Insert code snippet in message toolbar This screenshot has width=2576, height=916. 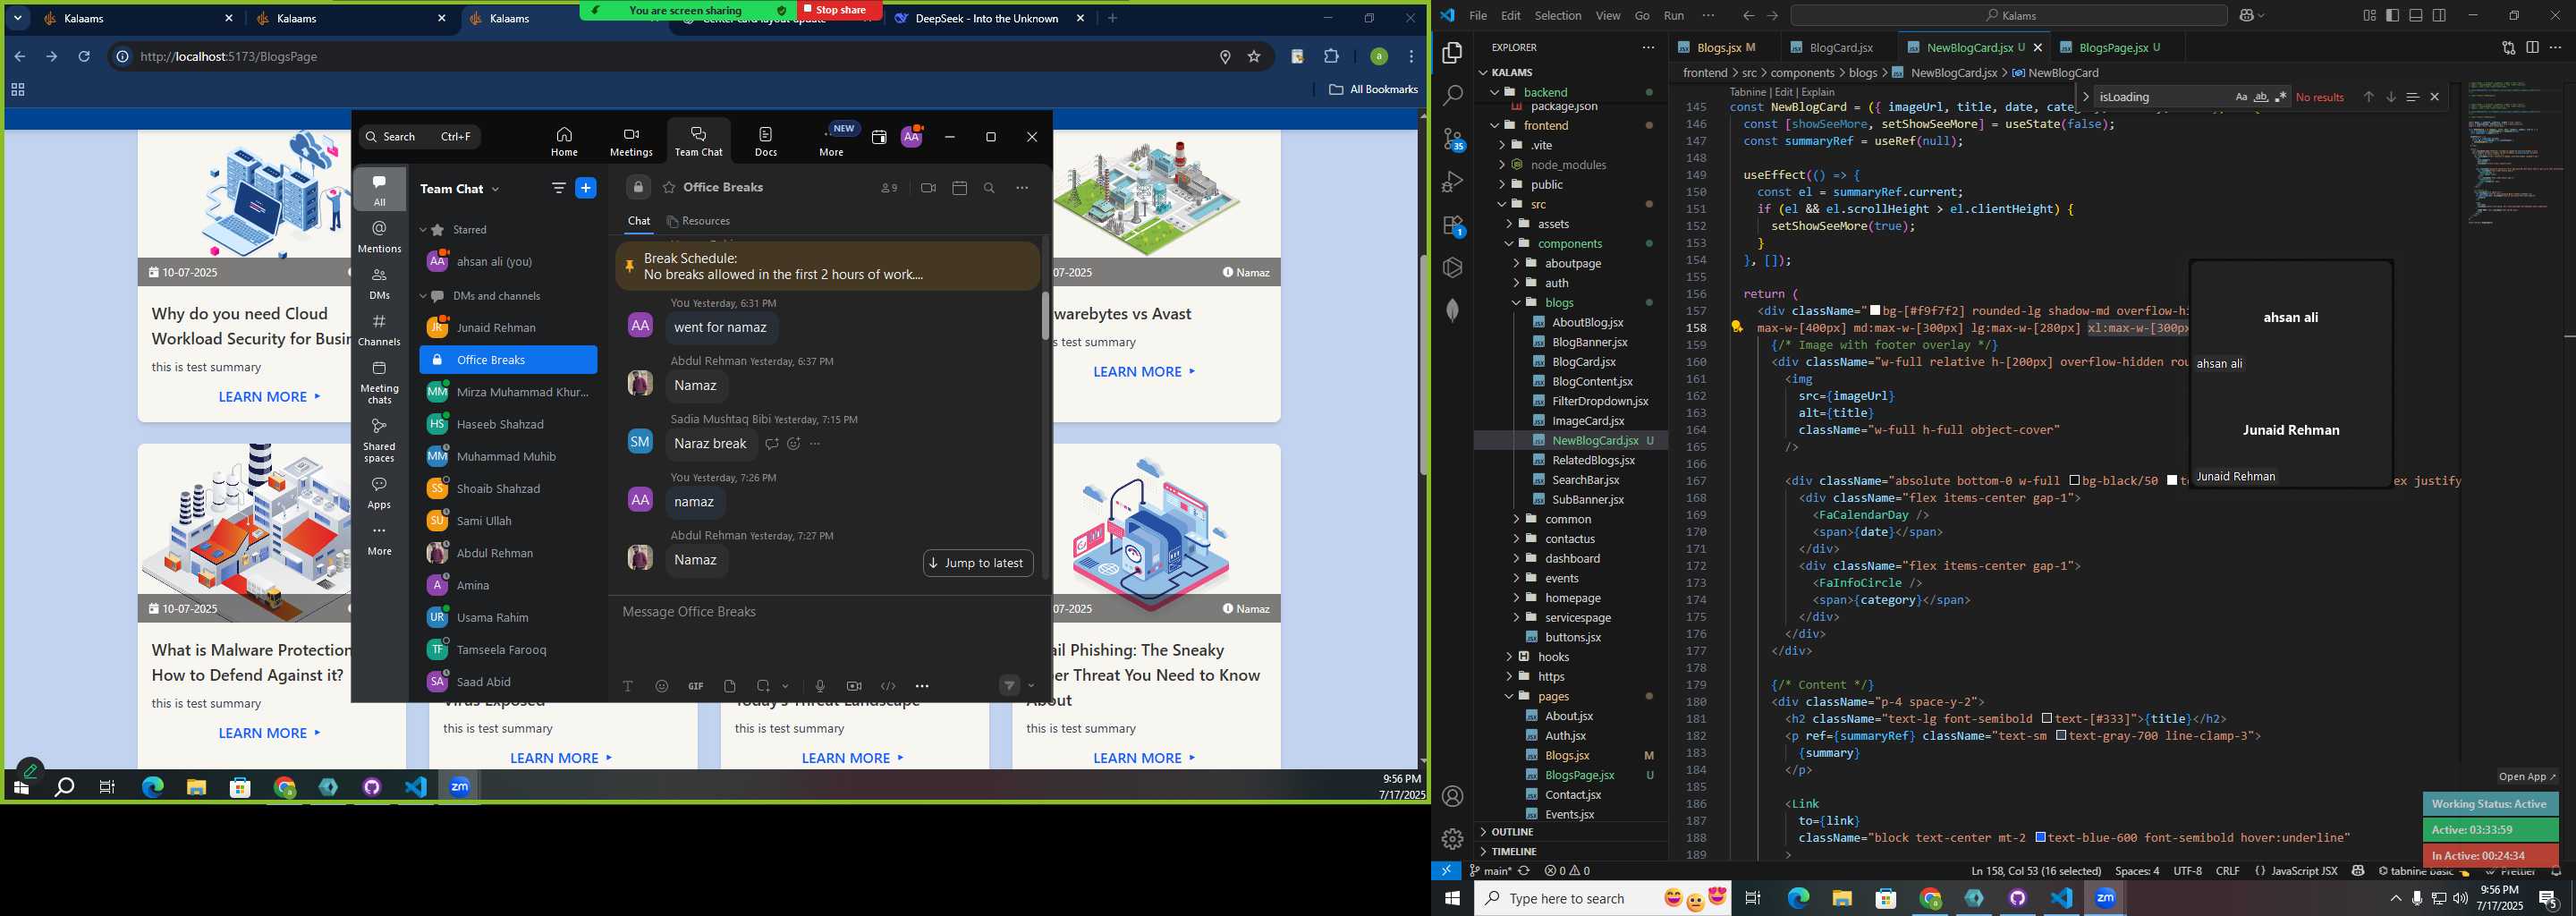tap(888, 686)
